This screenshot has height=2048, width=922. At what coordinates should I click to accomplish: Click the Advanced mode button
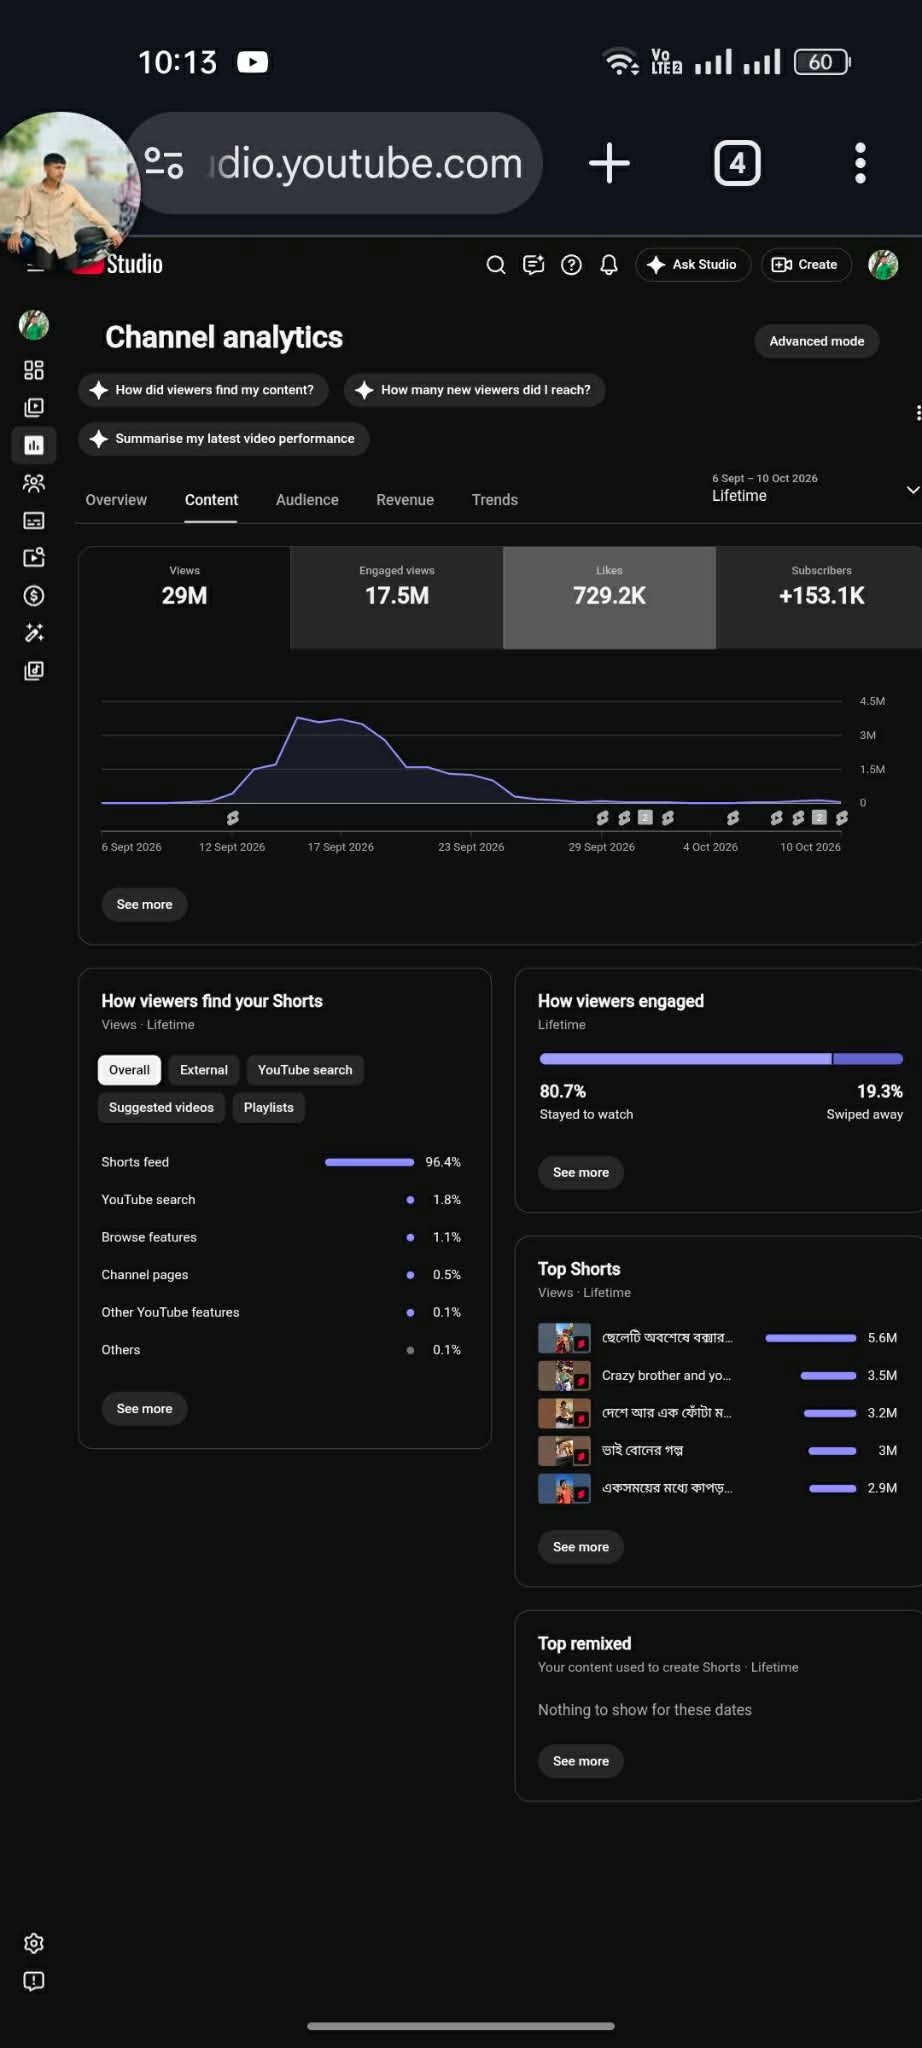[x=817, y=341]
